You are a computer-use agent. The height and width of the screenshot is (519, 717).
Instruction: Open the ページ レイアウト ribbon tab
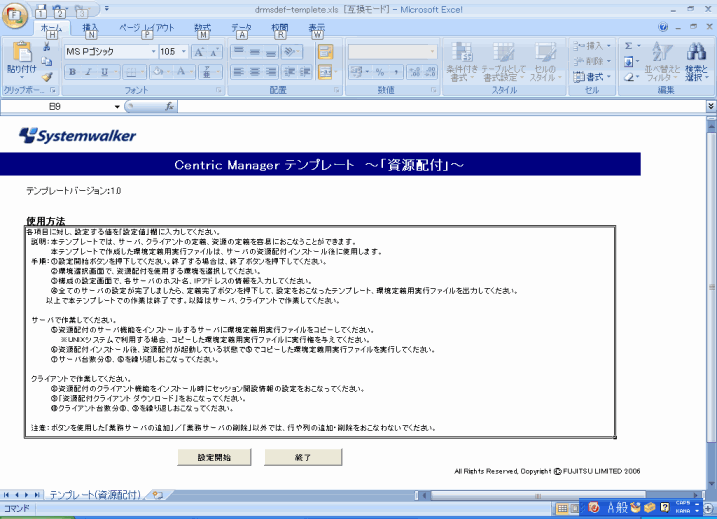click(147, 29)
